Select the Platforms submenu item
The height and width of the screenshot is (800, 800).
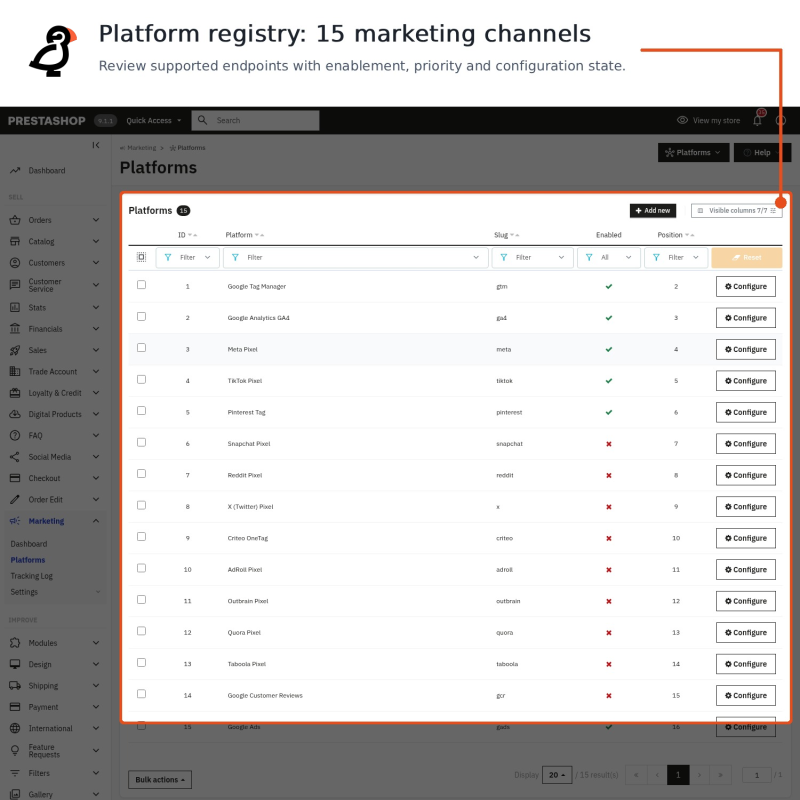coord(28,560)
